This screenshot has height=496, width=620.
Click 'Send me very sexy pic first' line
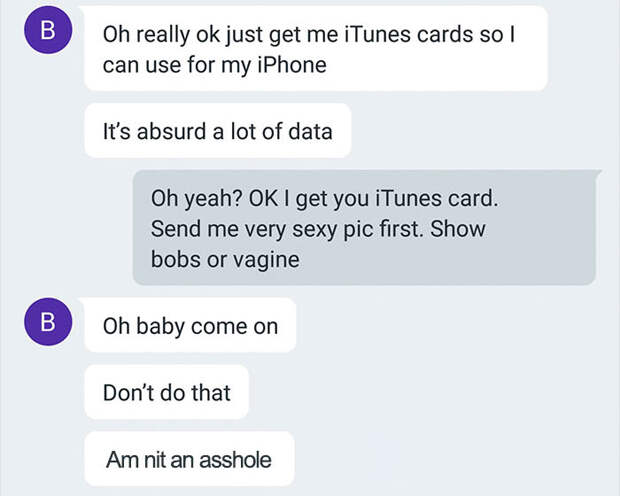(x=287, y=229)
